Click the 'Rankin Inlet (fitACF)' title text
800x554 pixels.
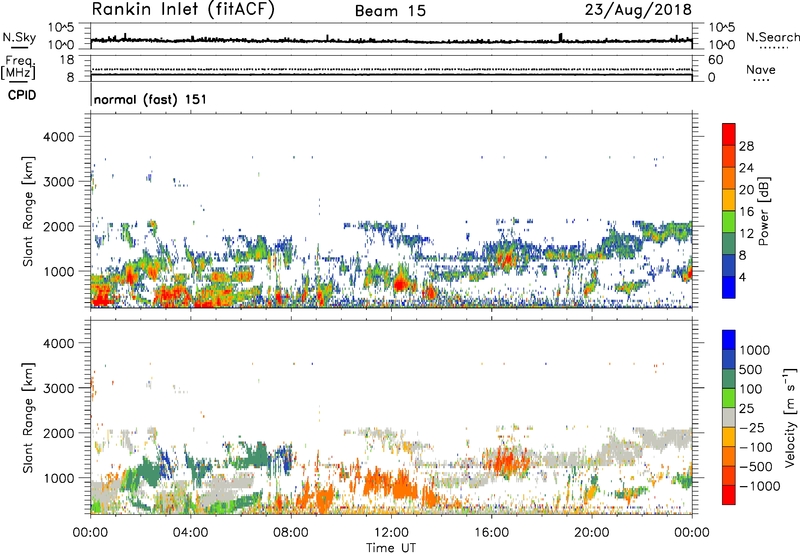tap(183, 10)
